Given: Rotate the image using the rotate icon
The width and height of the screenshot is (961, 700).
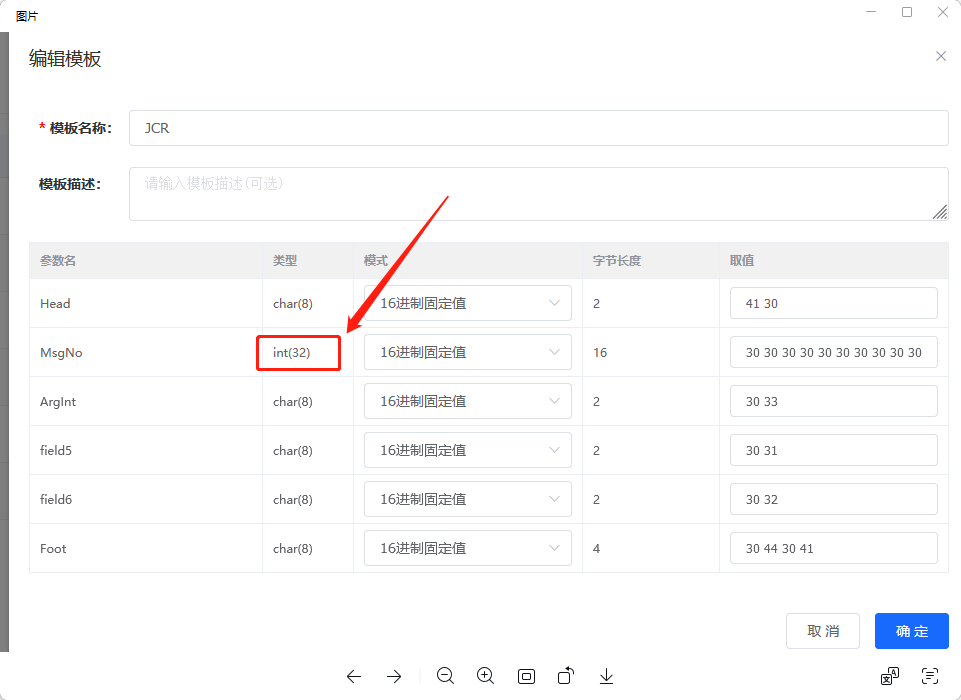Looking at the screenshot, I should point(566,676).
